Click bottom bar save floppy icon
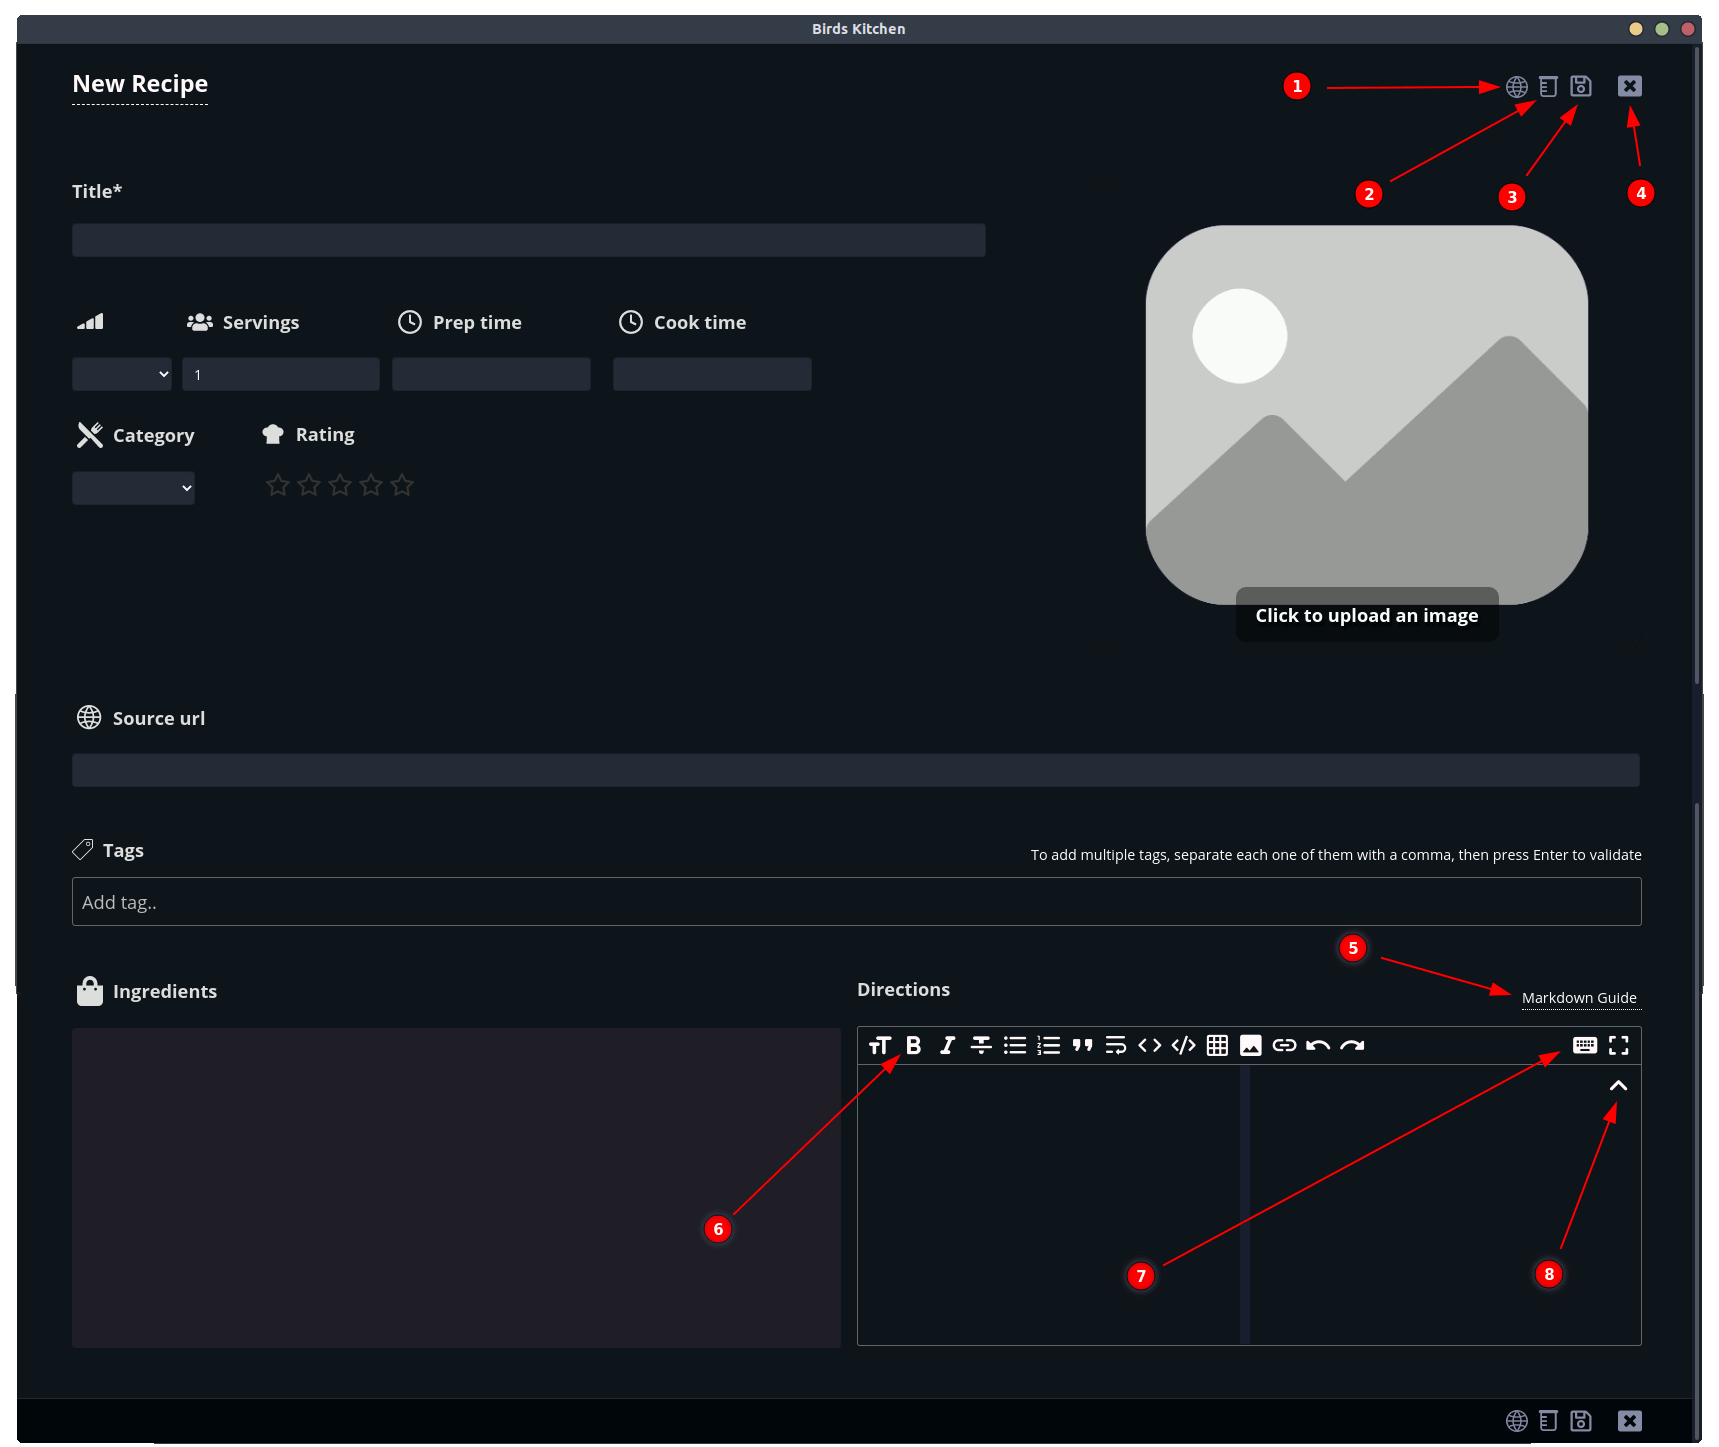This screenshot has height=1447, width=1719. [1581, 1421]
